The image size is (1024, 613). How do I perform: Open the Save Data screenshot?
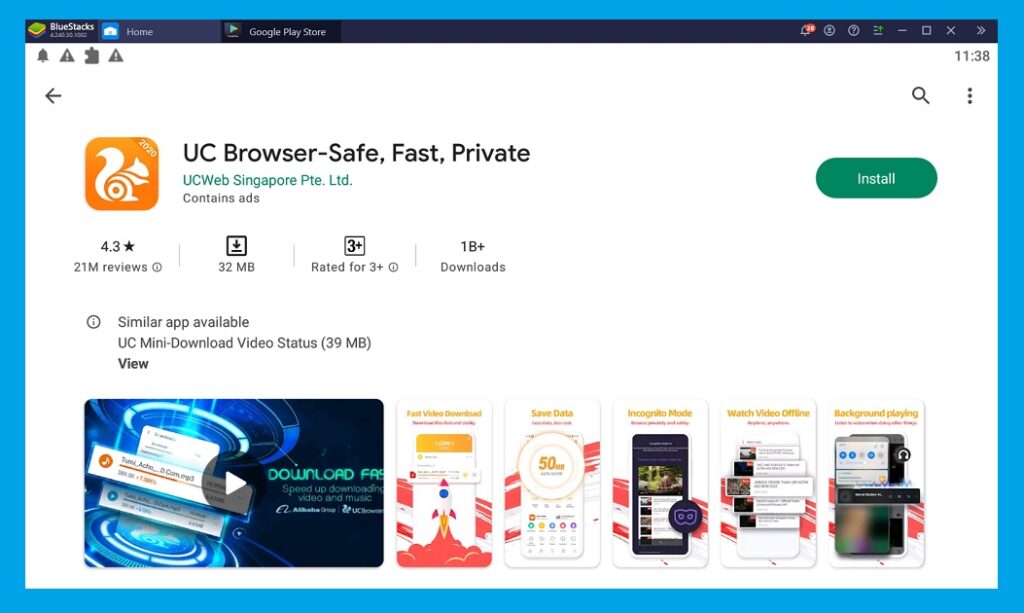click(x=552, y=483)
